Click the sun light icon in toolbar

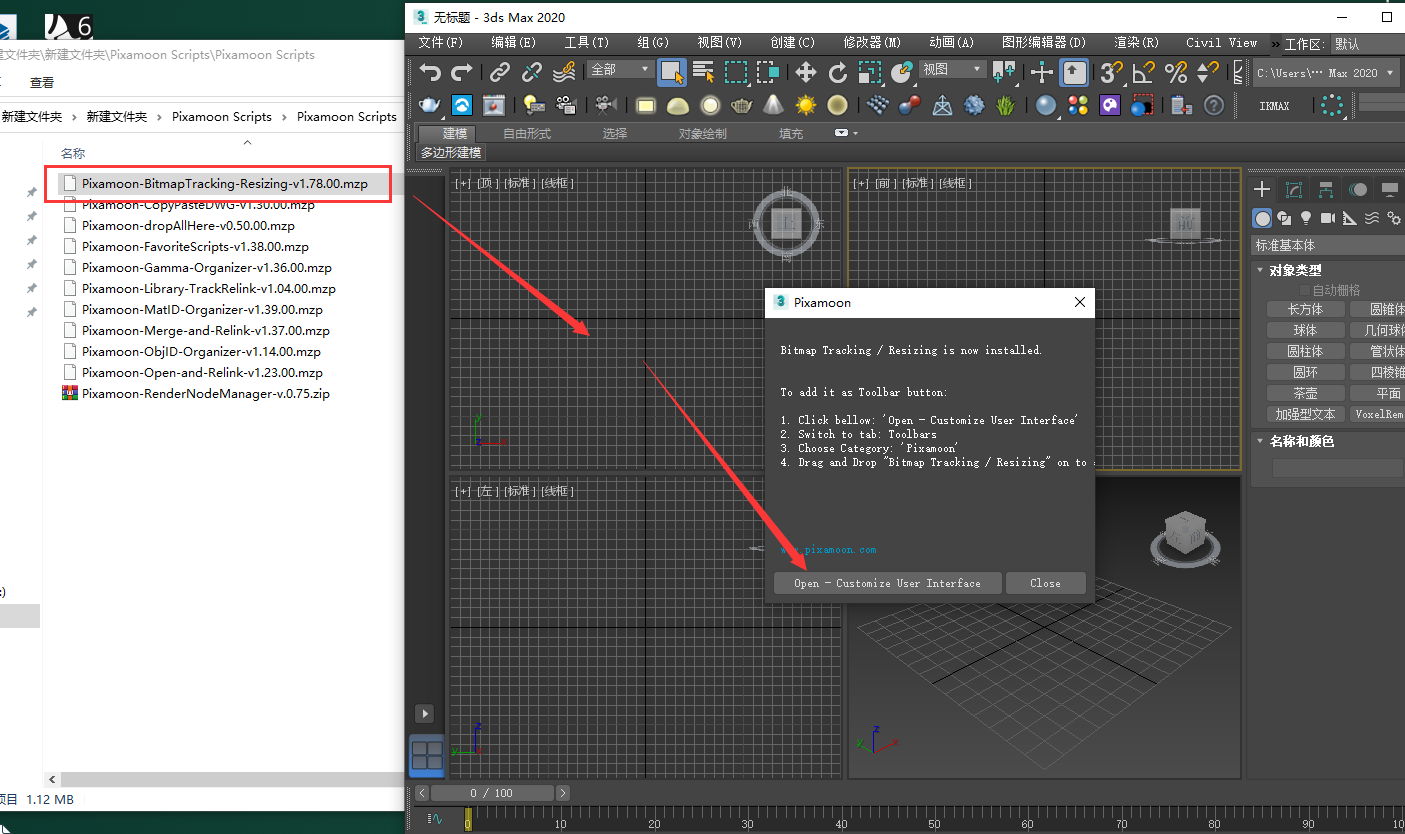[805, 105]
